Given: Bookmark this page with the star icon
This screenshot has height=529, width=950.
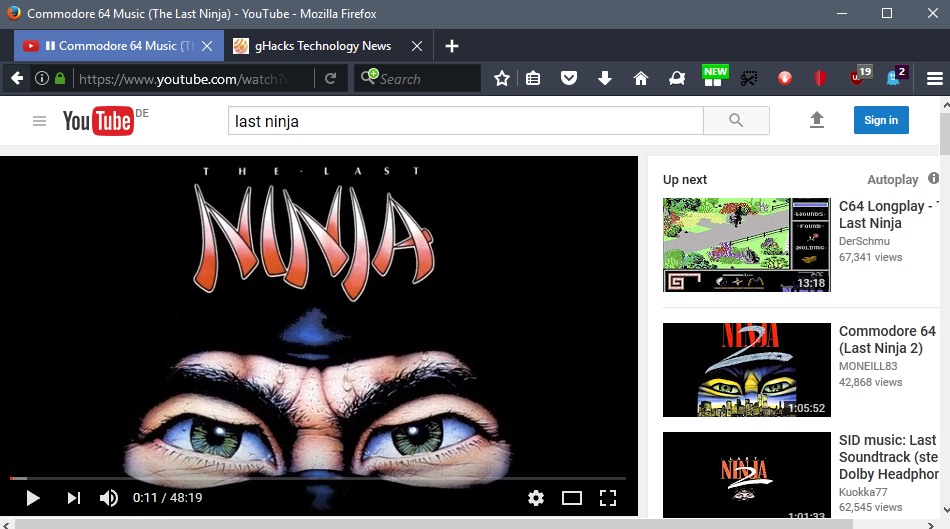Looking at the screenshot, I should pyautogui.click(x=502, y=78).
